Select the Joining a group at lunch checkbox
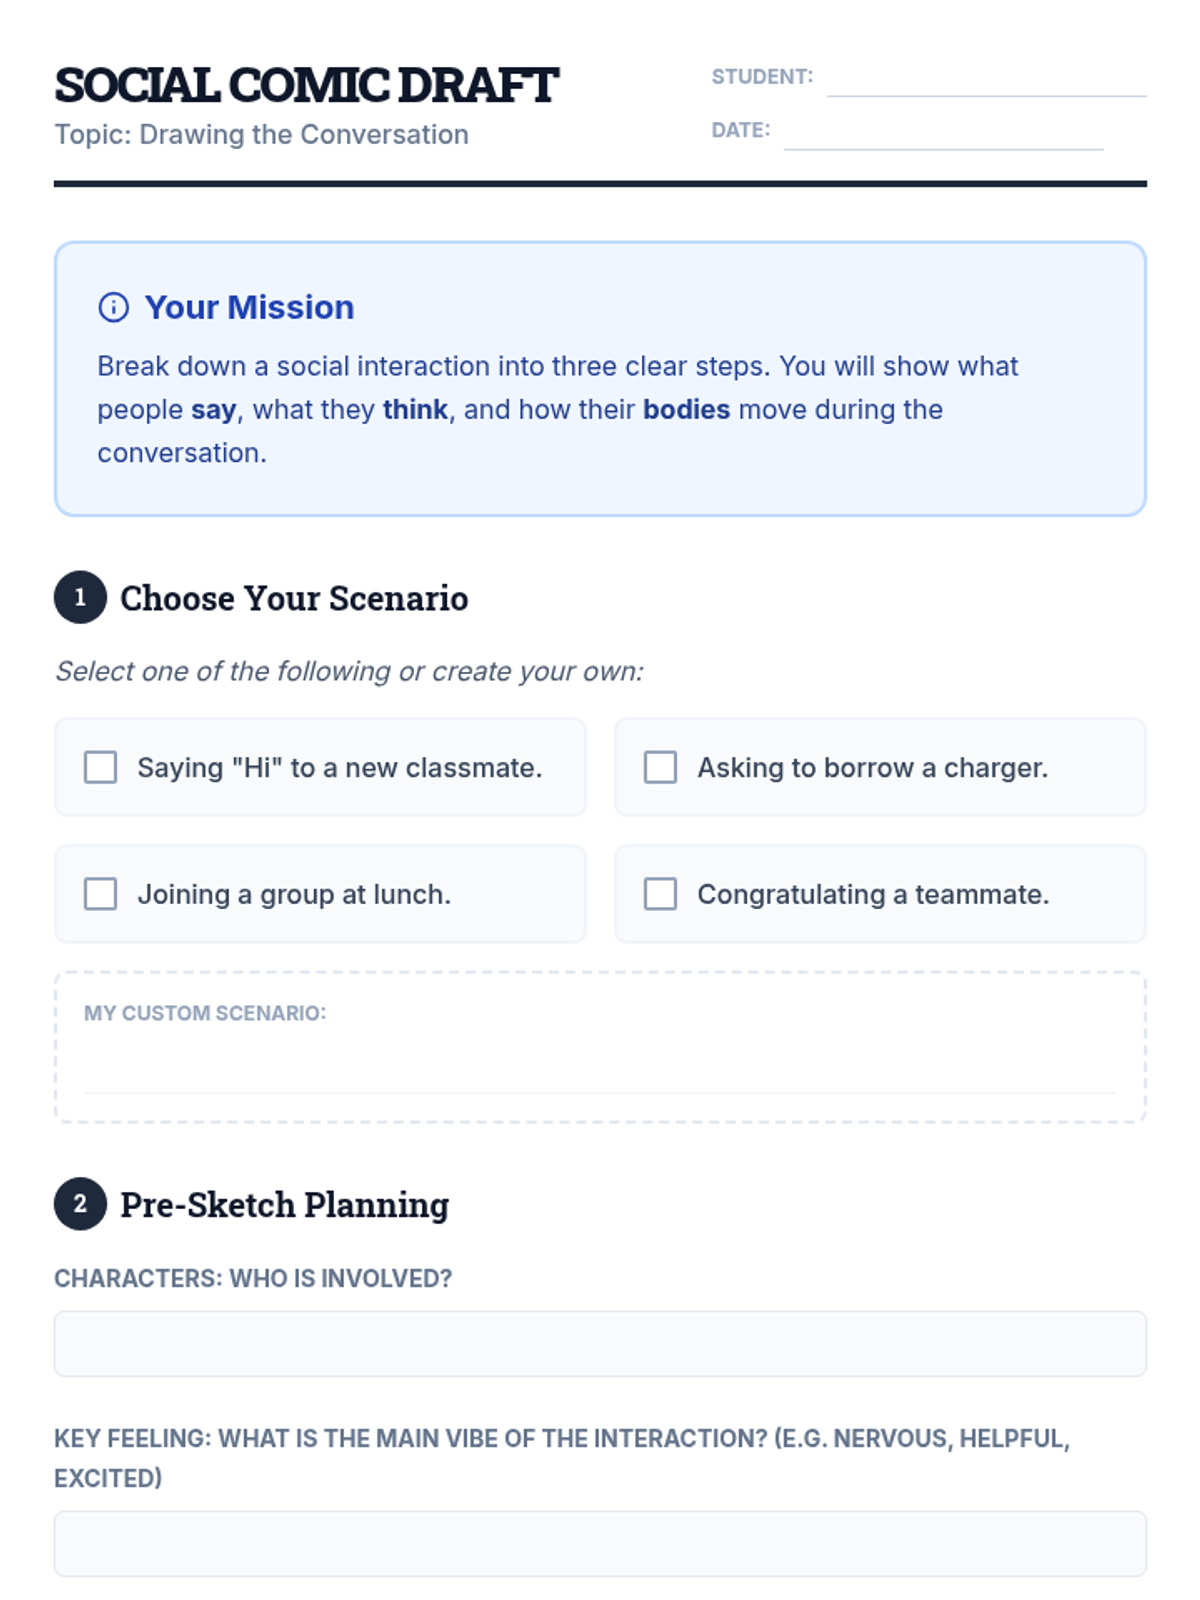Screen dimensions: 1200x1600 click(100, 893)
